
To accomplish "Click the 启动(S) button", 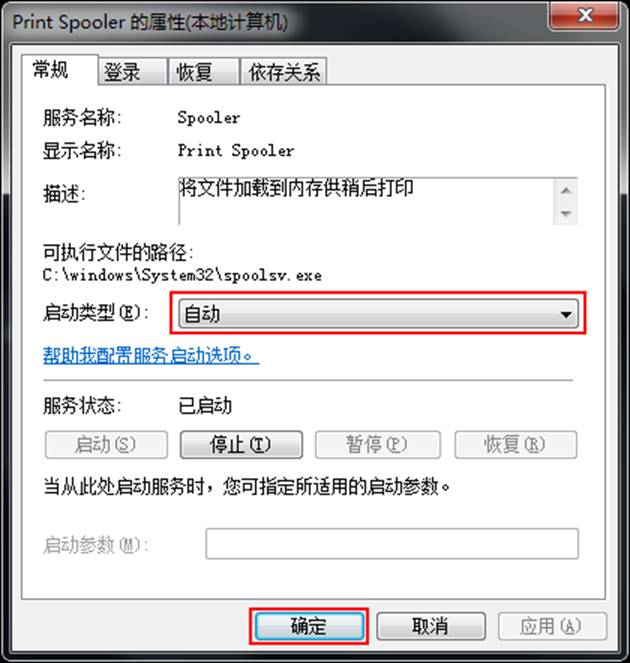I will point(106,444).
